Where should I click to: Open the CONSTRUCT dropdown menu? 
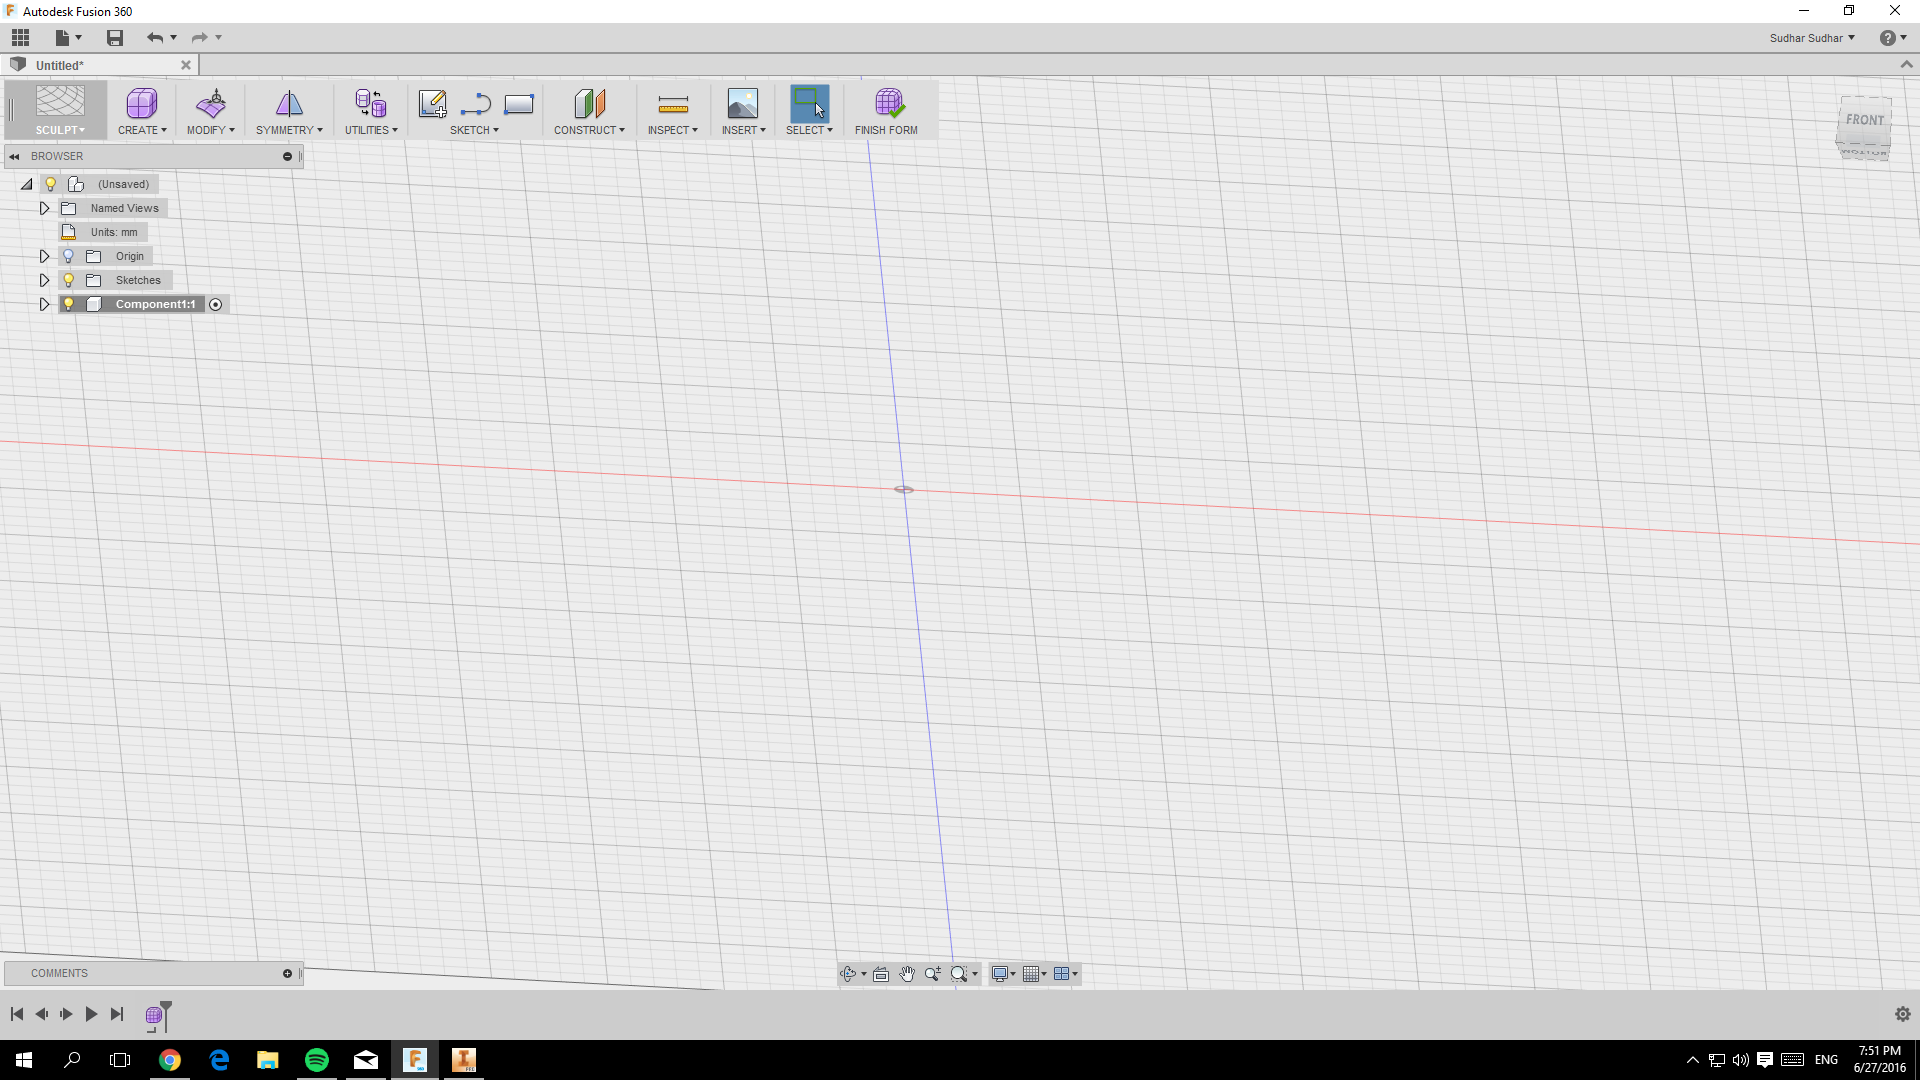pos(589,130)
